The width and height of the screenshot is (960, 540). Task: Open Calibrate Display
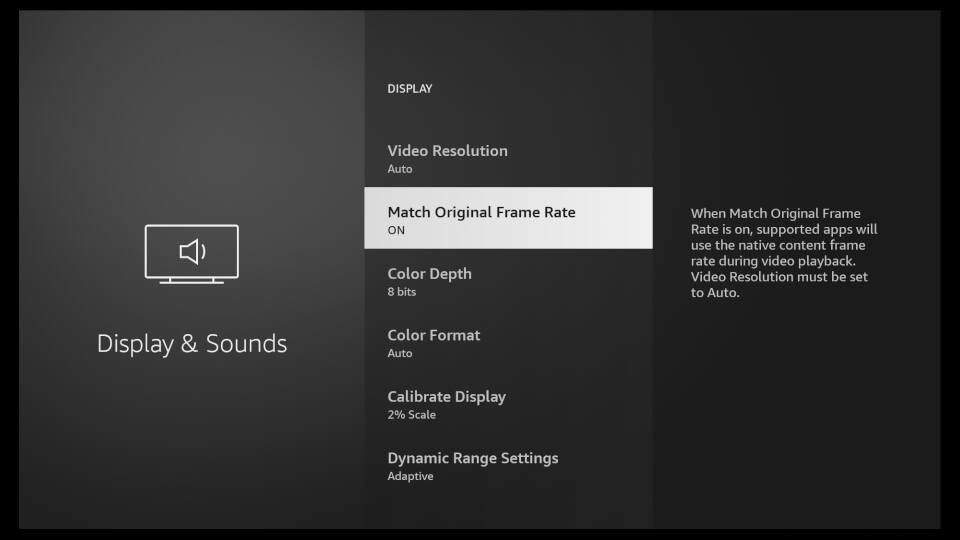point(508,403)
